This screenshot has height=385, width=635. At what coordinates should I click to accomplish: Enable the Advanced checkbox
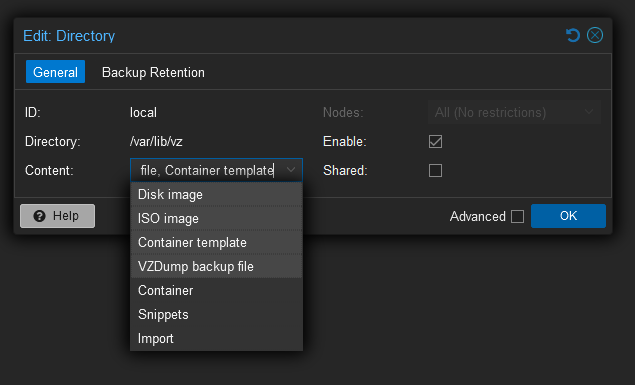coord(517,216)
